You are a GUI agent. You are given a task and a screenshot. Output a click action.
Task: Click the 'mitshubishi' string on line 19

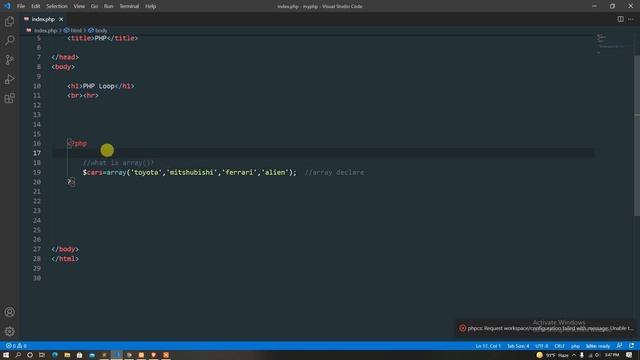point(192,173)
